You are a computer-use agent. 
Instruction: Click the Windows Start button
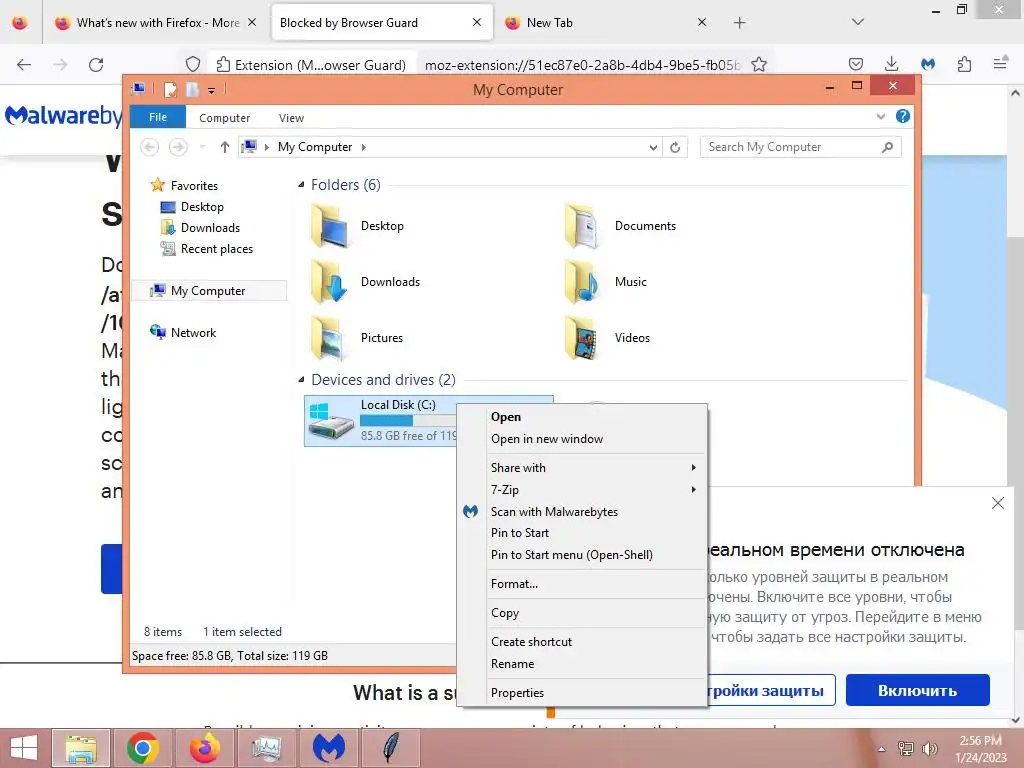(x=24, y=748)
